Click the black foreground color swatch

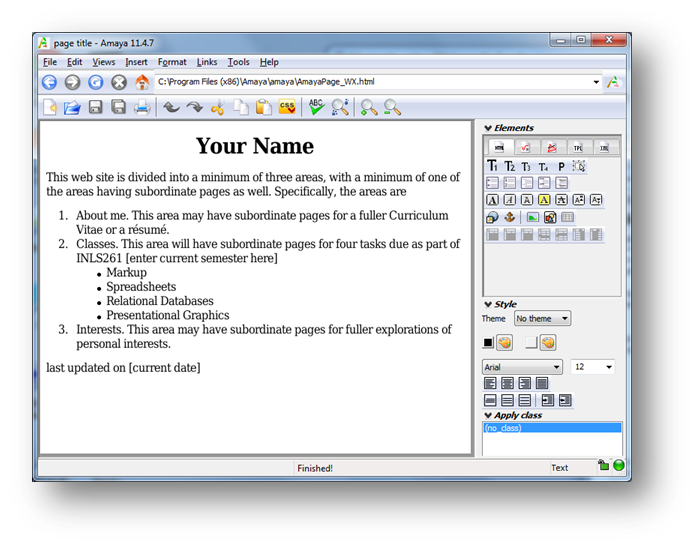coord(488,343)
